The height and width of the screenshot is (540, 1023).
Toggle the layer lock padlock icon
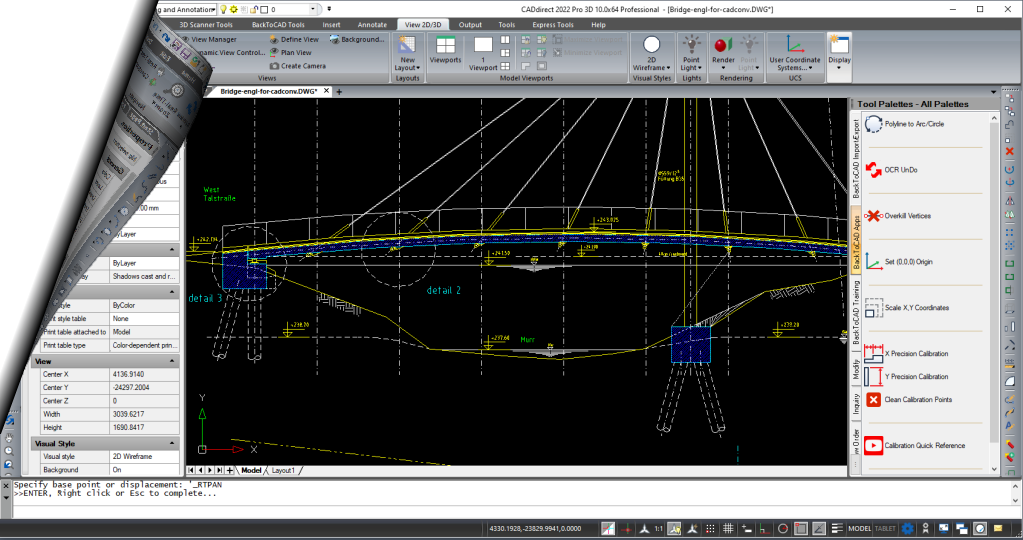[254, 9]
